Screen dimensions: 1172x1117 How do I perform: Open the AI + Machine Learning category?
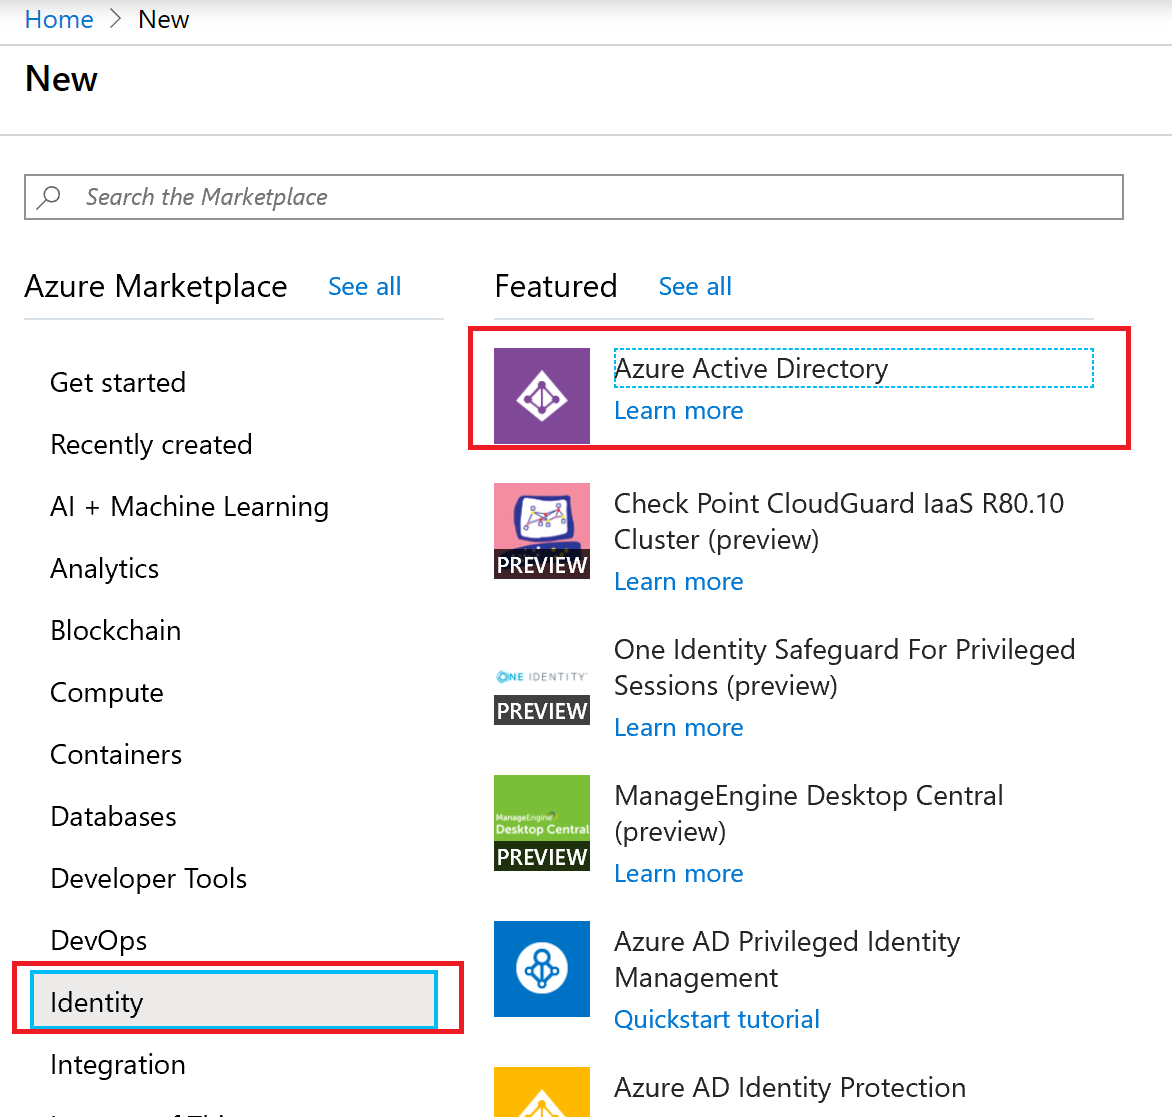point(189,506)
